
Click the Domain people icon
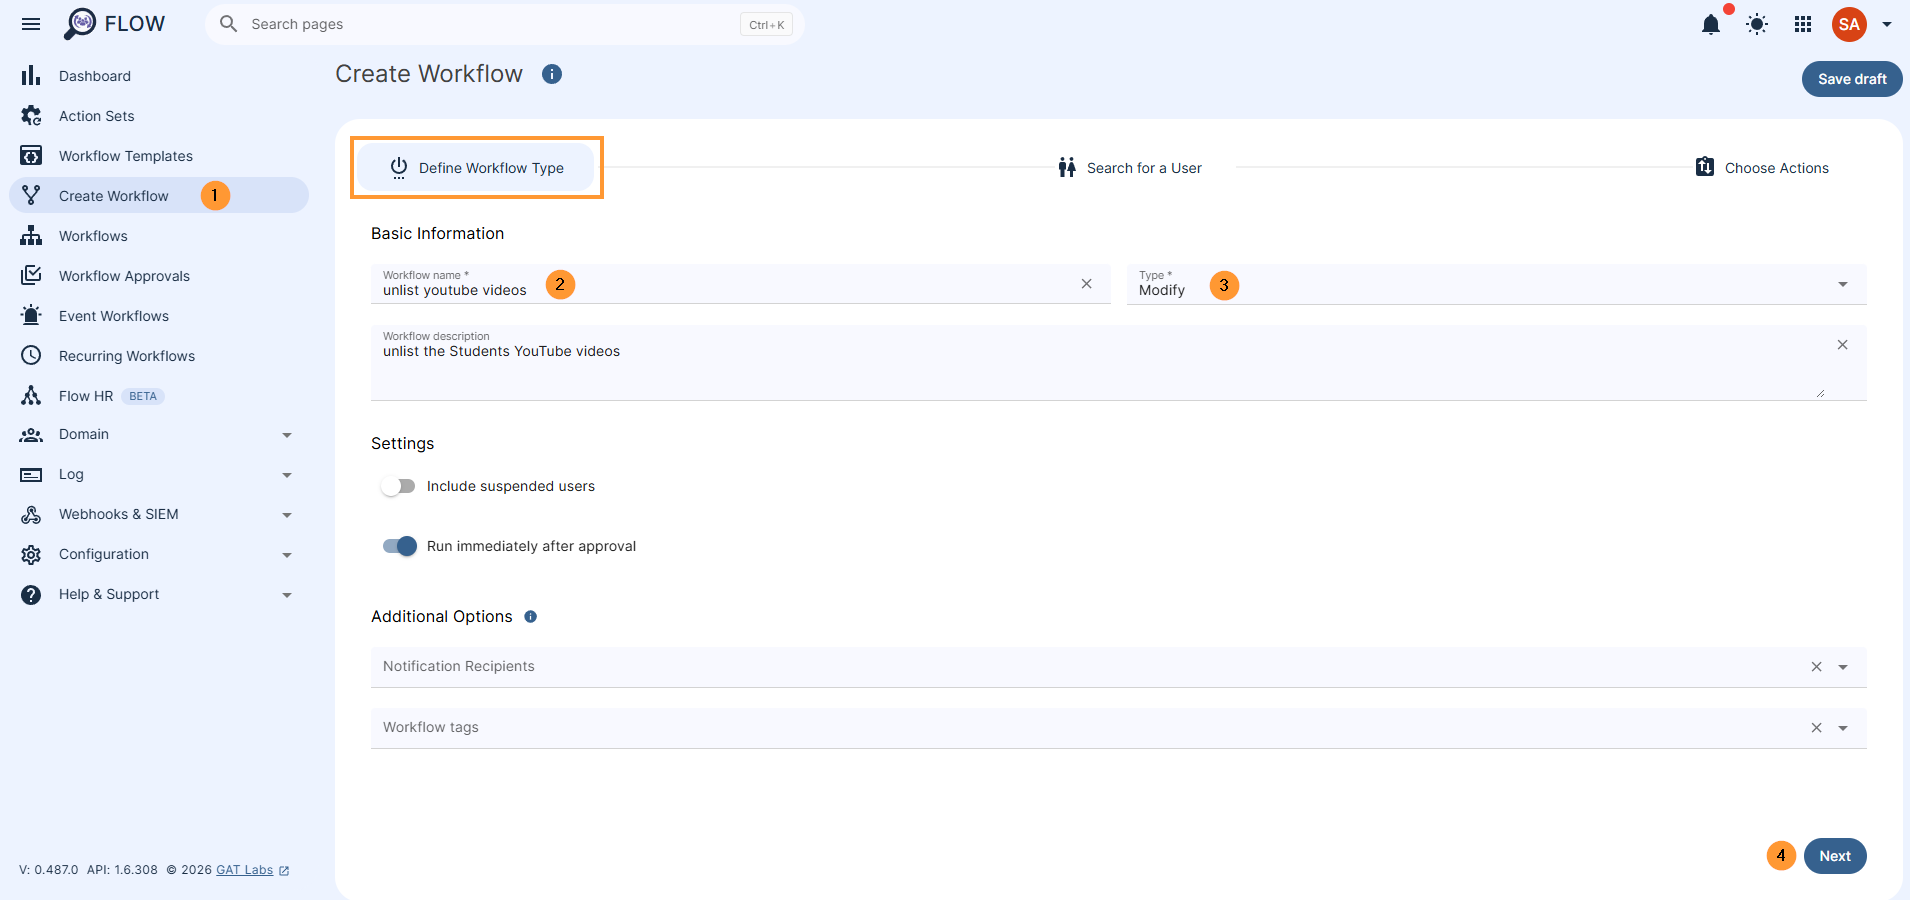point(31,435)
